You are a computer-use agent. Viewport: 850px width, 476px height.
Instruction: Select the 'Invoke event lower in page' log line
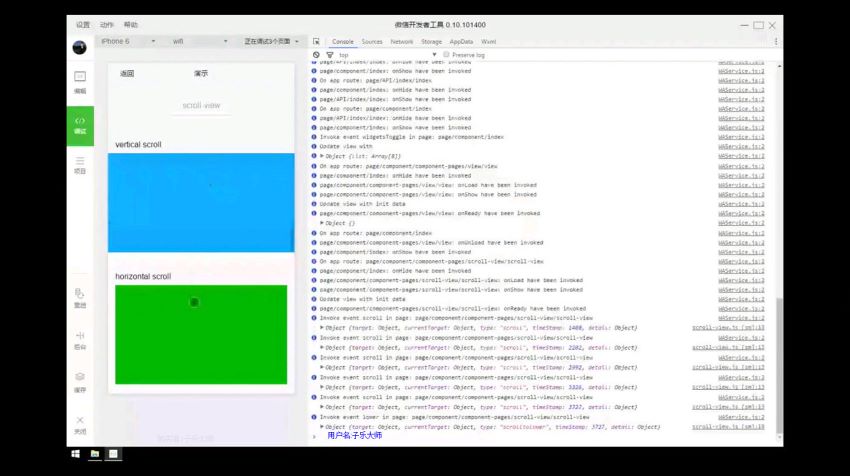click(454, 417)
